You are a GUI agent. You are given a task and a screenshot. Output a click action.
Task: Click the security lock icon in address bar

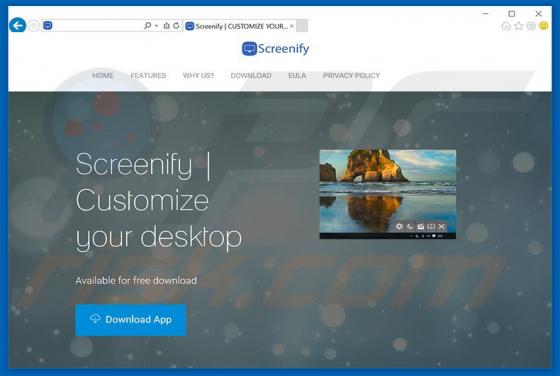166,25
